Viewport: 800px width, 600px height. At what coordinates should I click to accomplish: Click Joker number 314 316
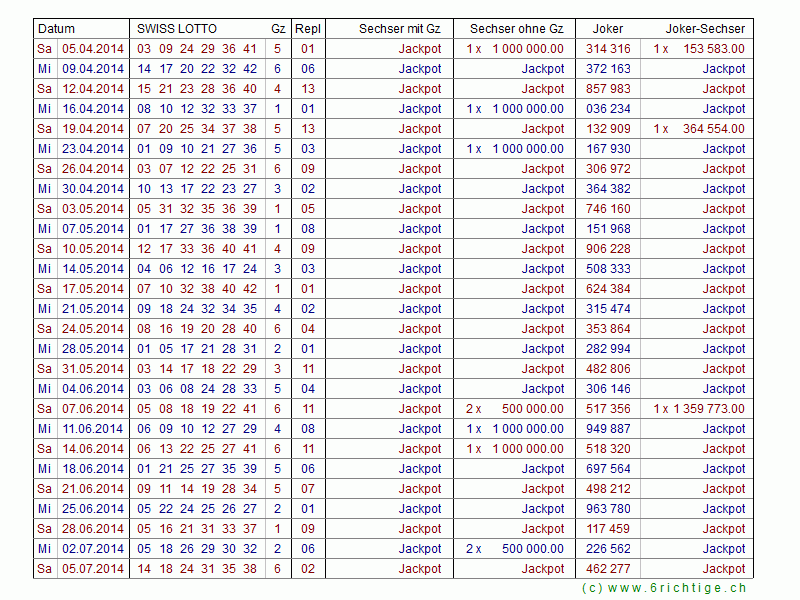pyautogui.click(x=608, y=49)
